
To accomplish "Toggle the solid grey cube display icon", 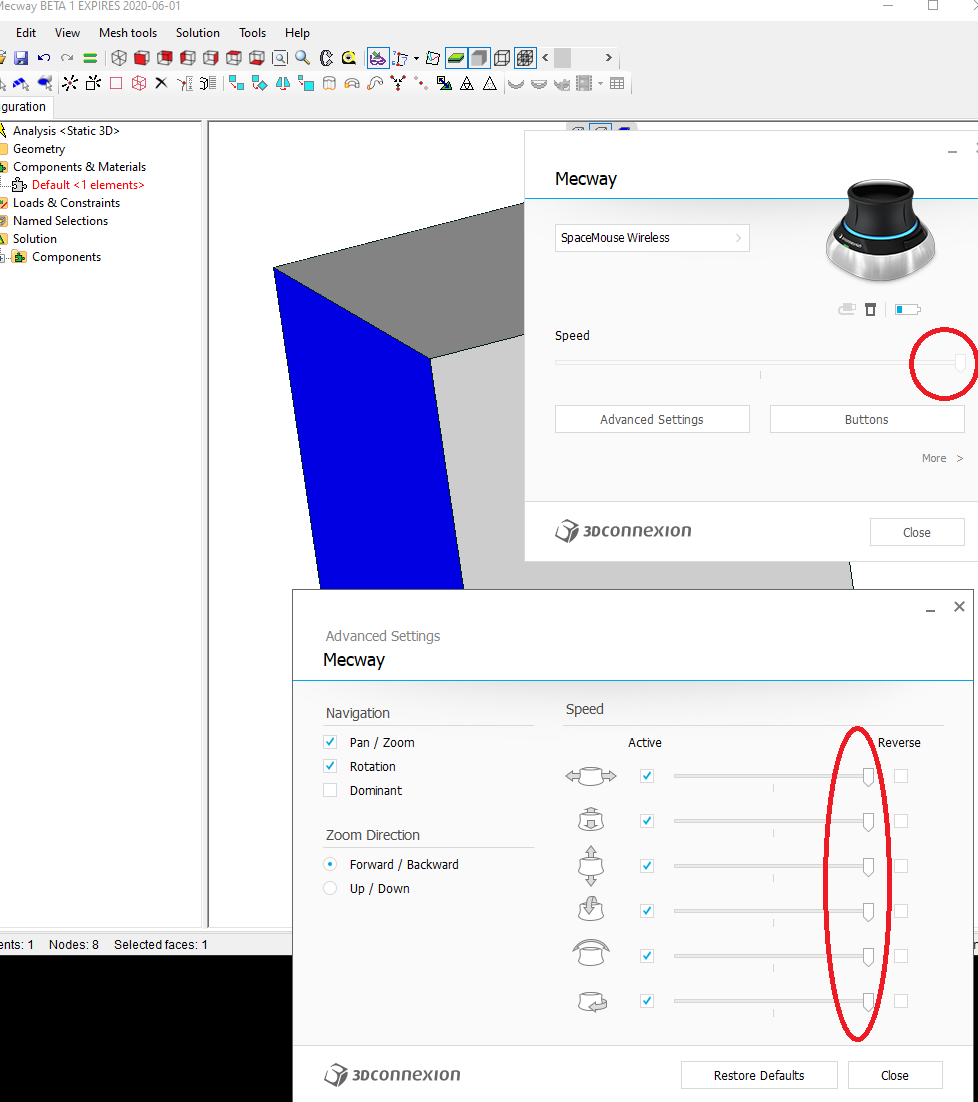I will [x=479, y=58].
